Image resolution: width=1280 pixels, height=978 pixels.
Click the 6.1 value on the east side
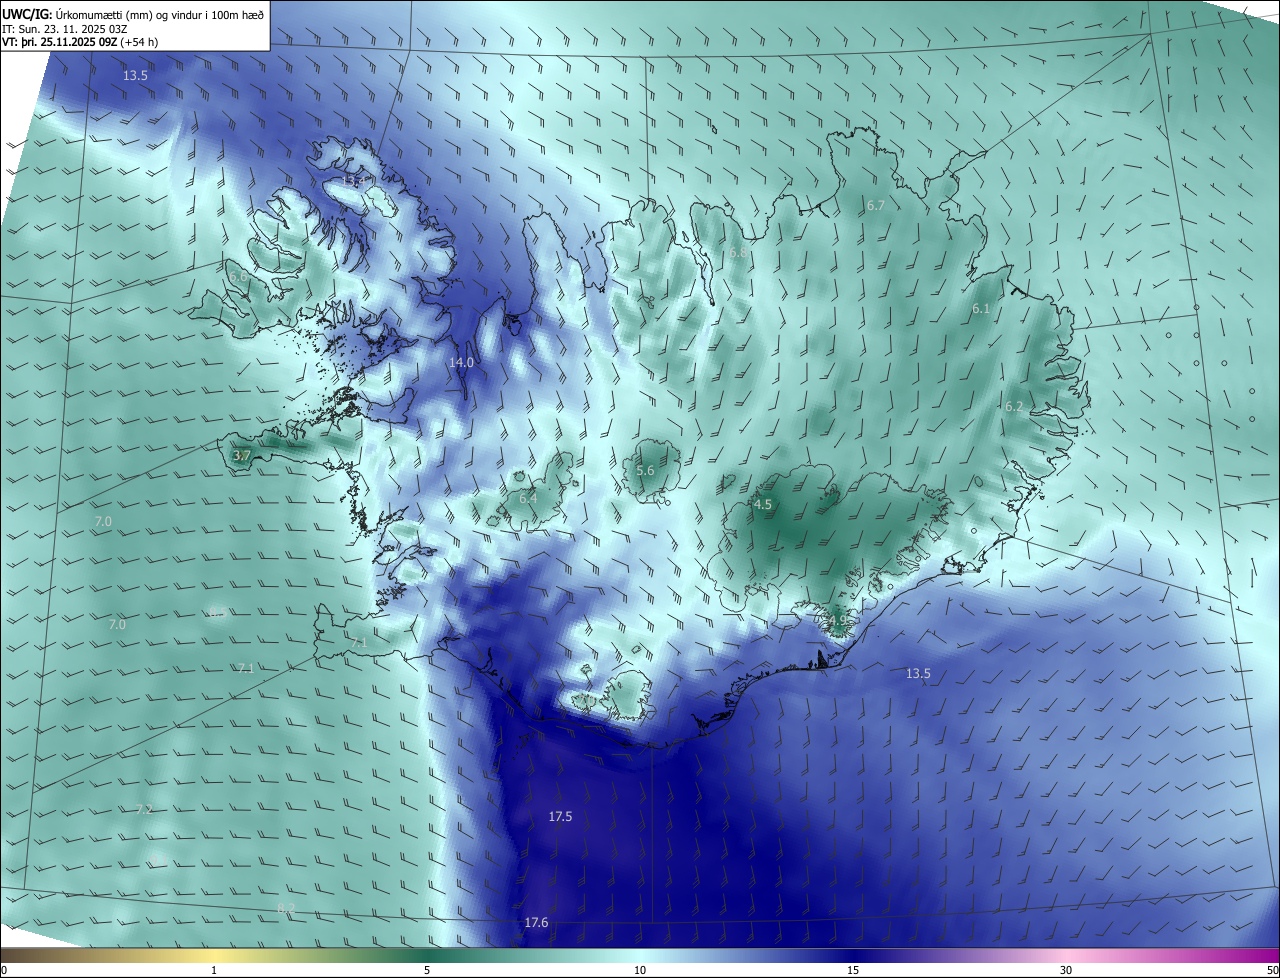tap(980, 309)
